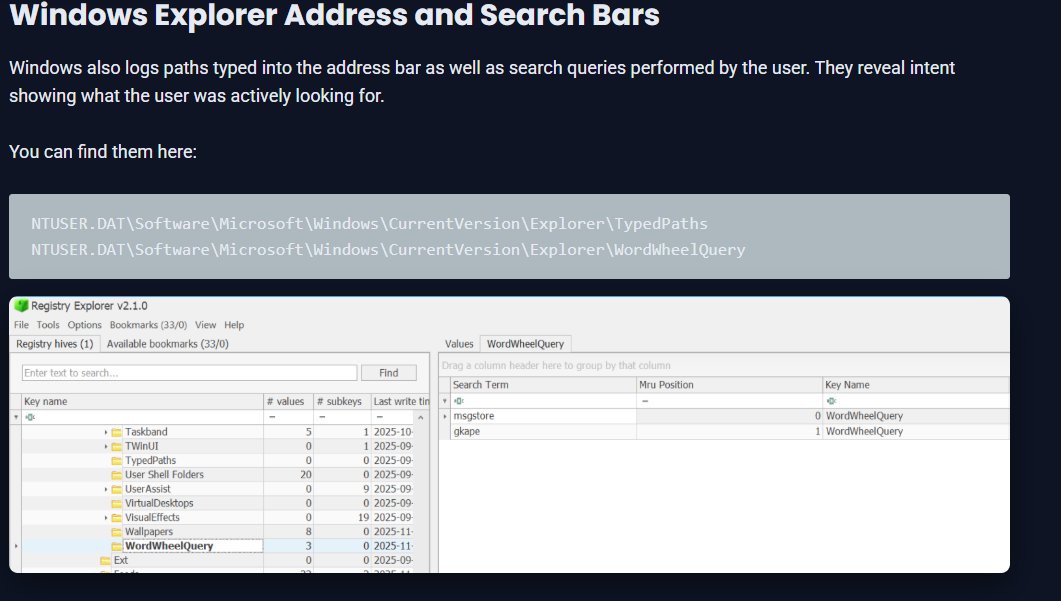Sort by right-pane Key Name column header
The image size is (1061, 601).
[x=916, y=384]
